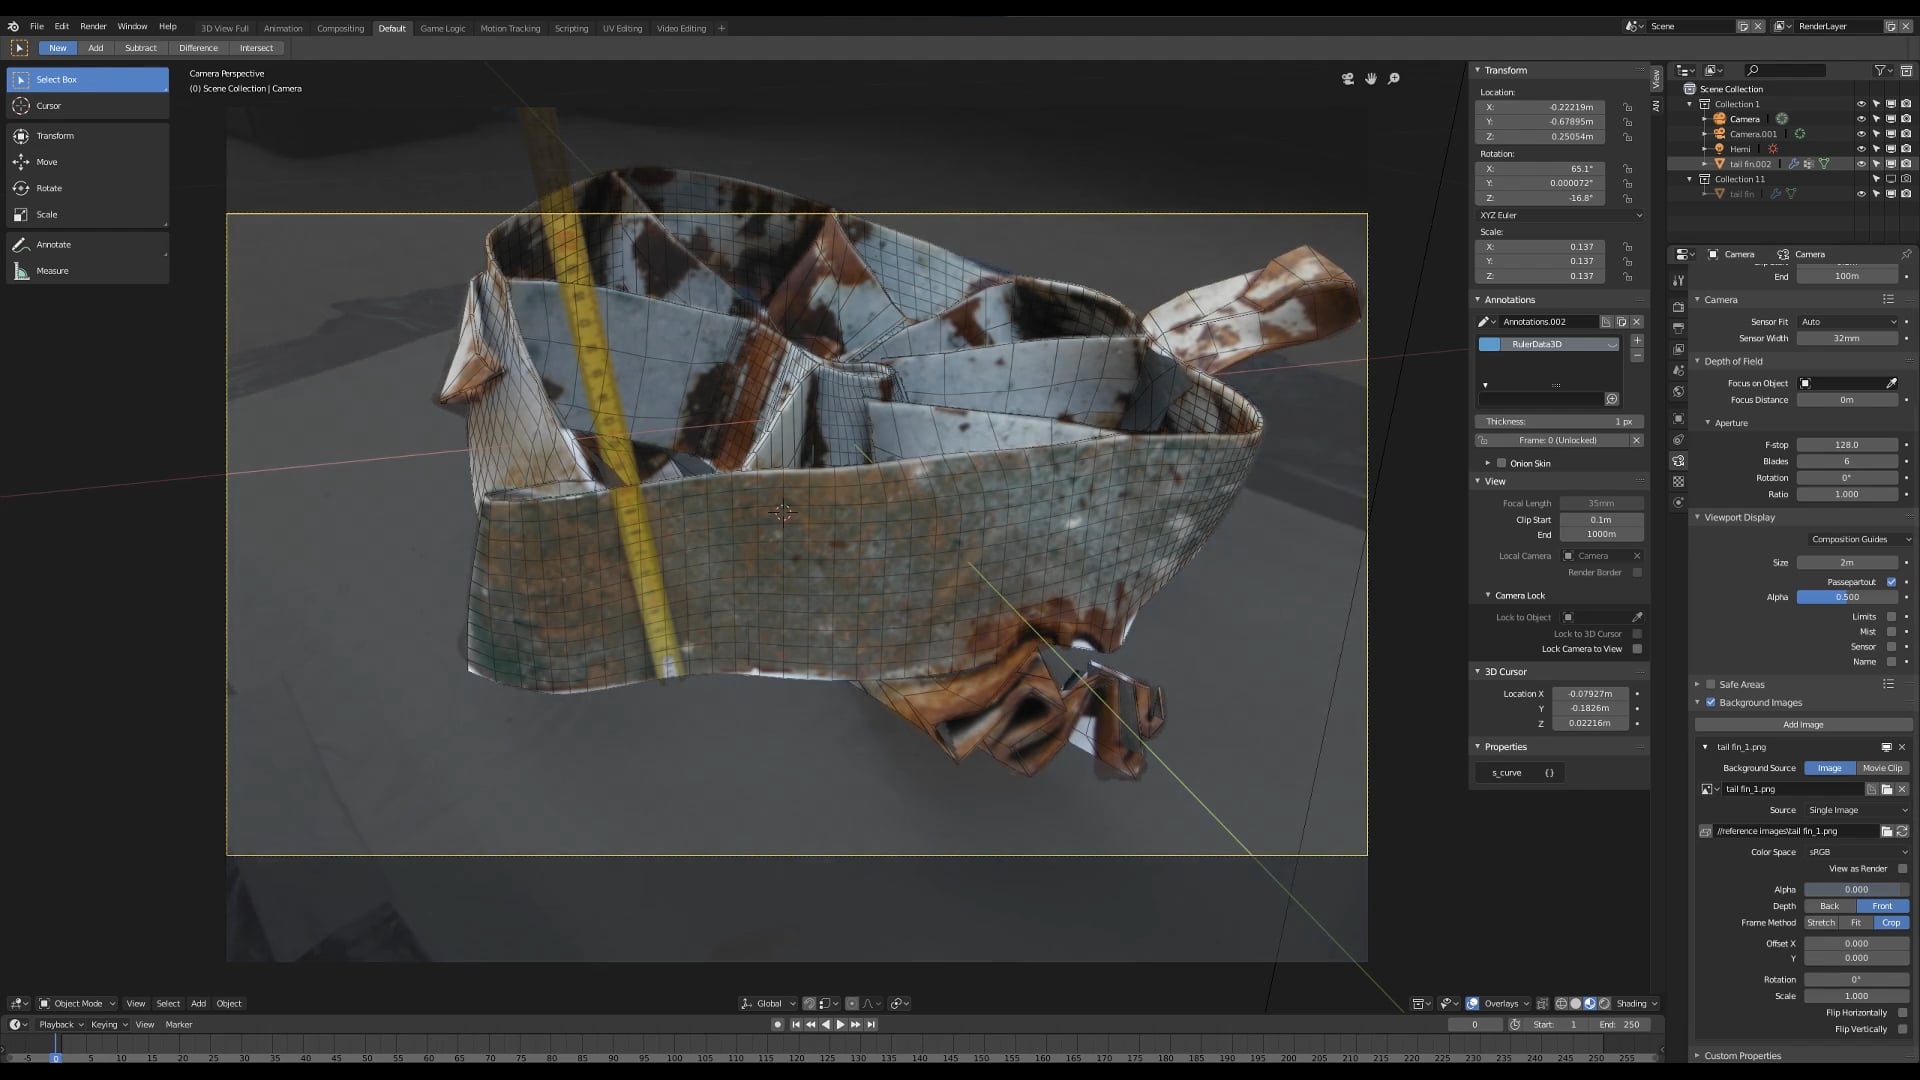Adjust the Passepartout Alpha slider
1920x1080 pixels.
click(x=1847, y=597)
